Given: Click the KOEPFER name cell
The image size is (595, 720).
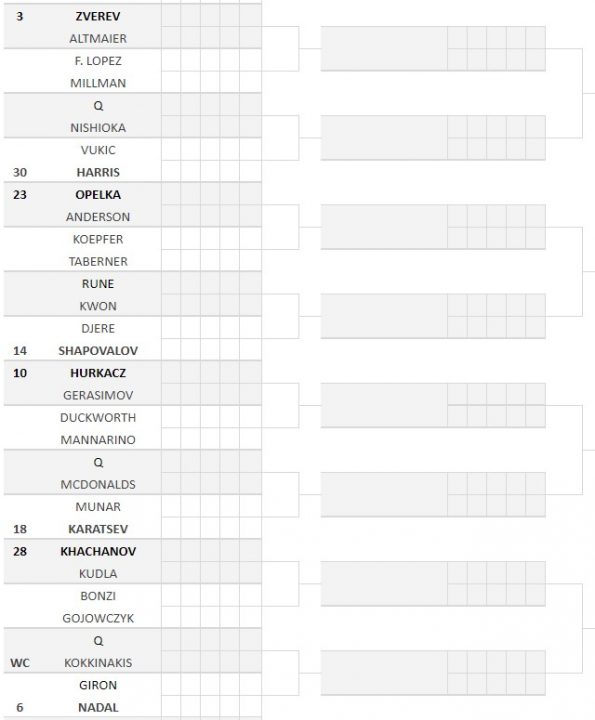Looking at the screenshot, I should pos(98,239).
